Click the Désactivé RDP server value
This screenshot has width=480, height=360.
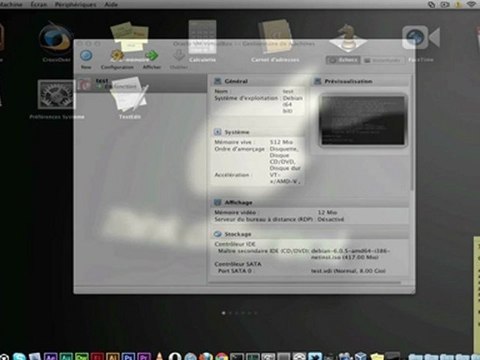point(330,219)
